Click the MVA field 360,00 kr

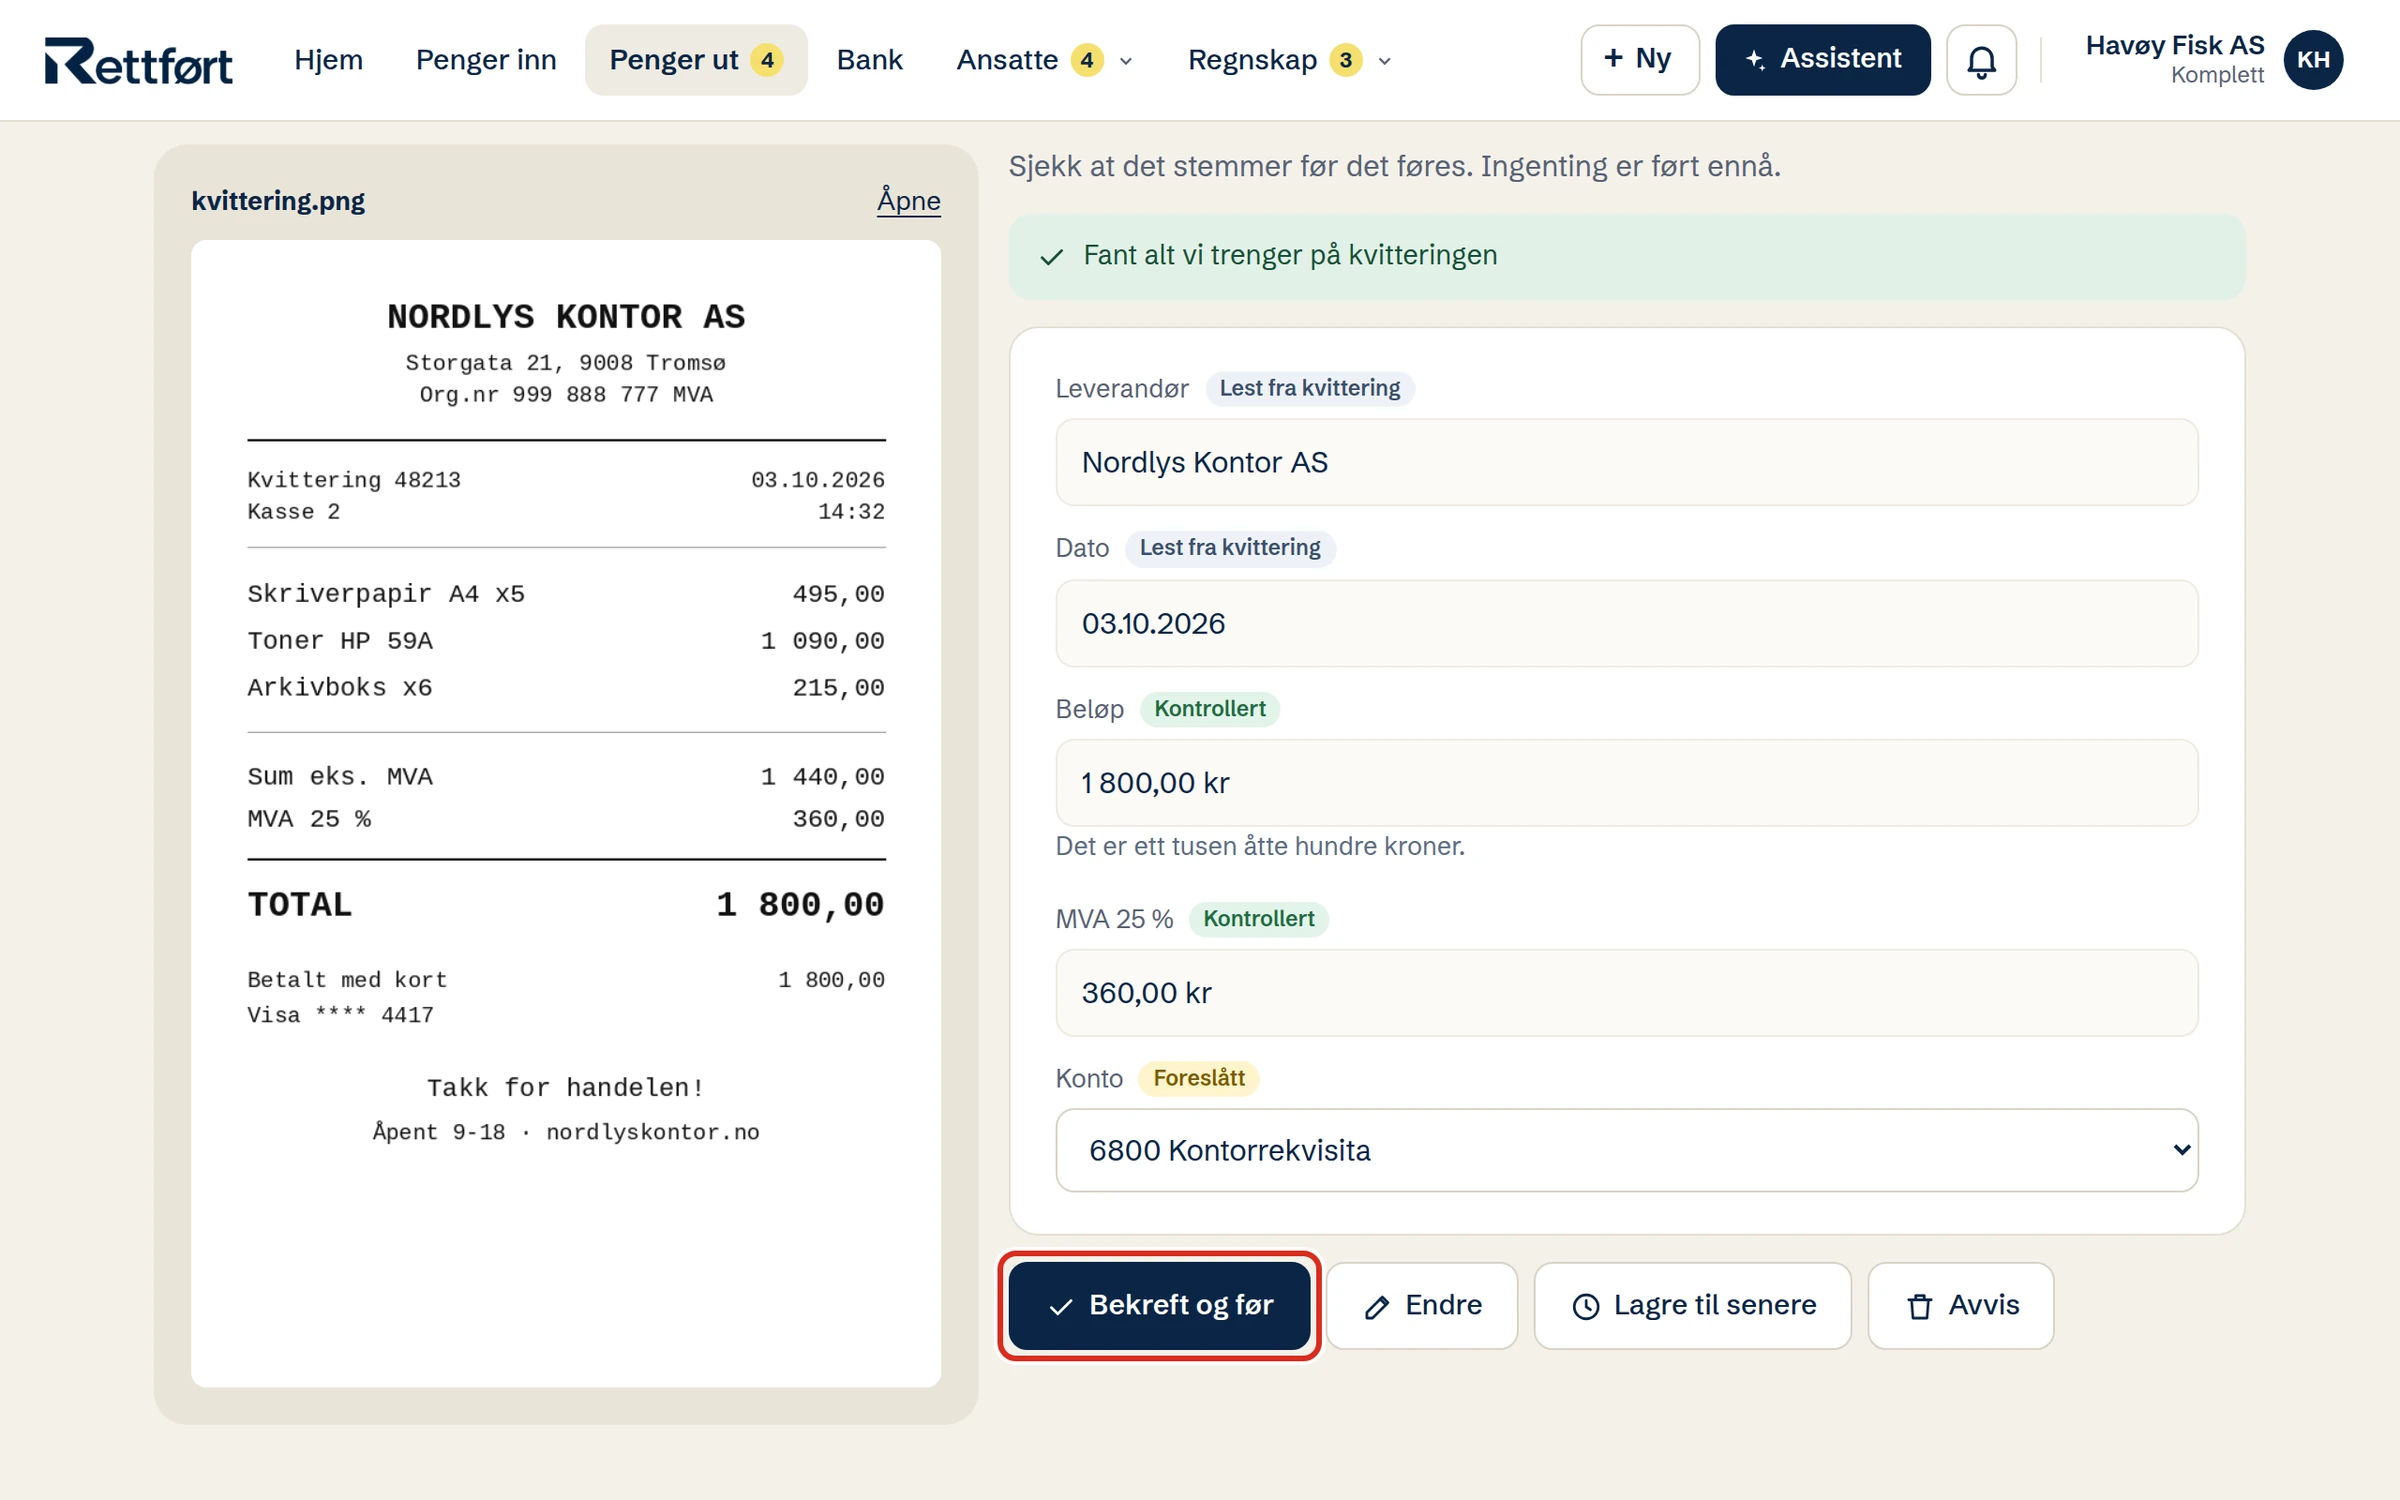pyautogui.click(x=1626, y=993)
